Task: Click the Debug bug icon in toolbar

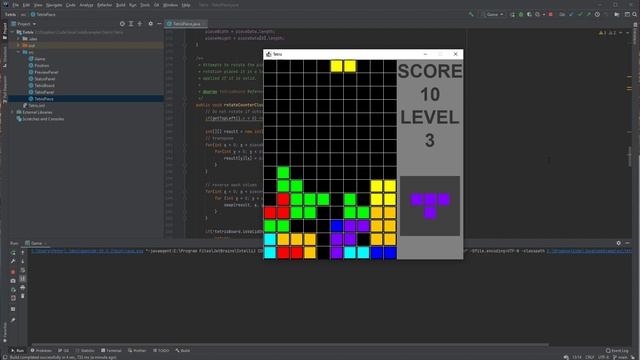Action: point(521,14)
